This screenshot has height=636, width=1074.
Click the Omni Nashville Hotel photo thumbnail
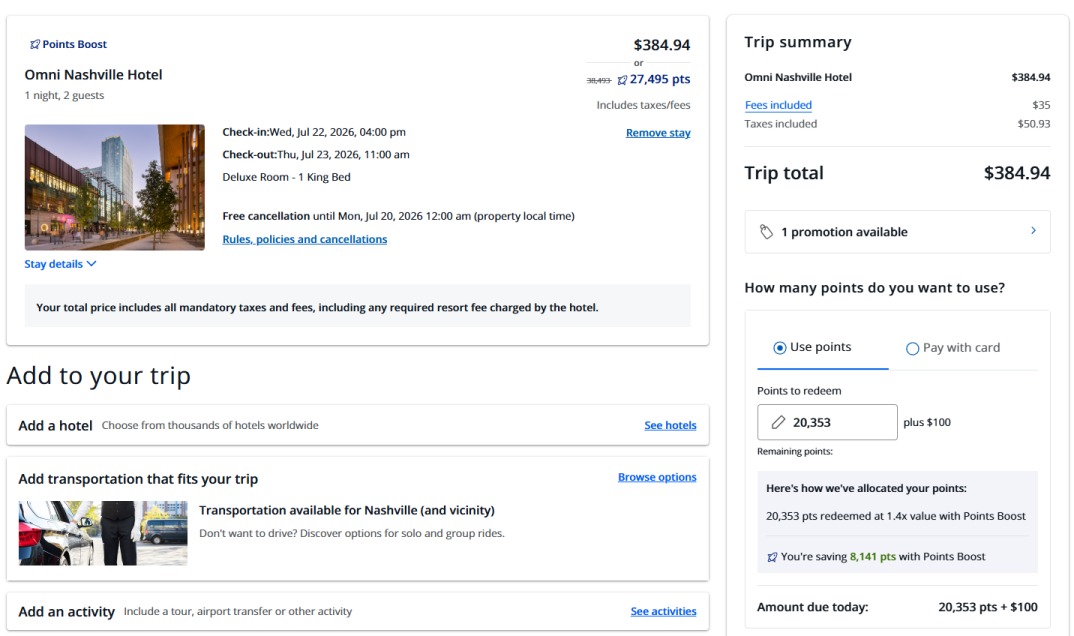click(114, 187)
